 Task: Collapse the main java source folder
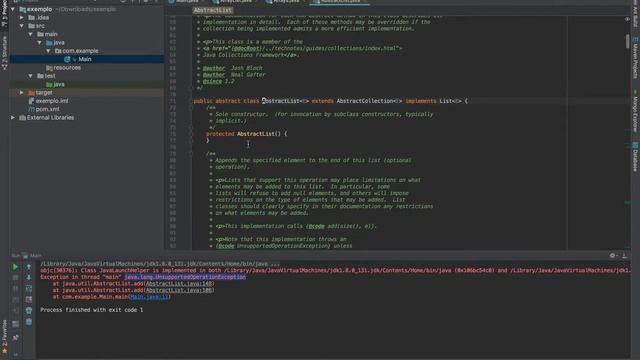point(40,42)
